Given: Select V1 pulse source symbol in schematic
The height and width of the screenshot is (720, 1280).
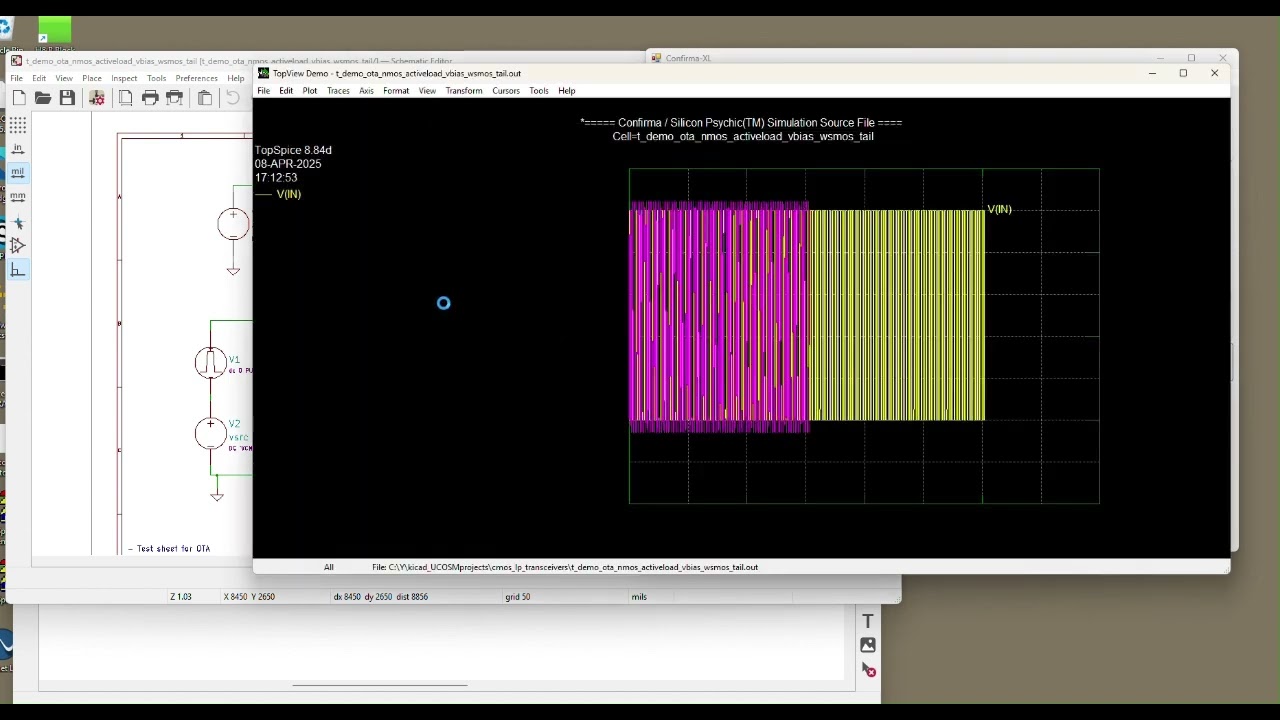Looking at the screenshot, I should tap(210, 363).
